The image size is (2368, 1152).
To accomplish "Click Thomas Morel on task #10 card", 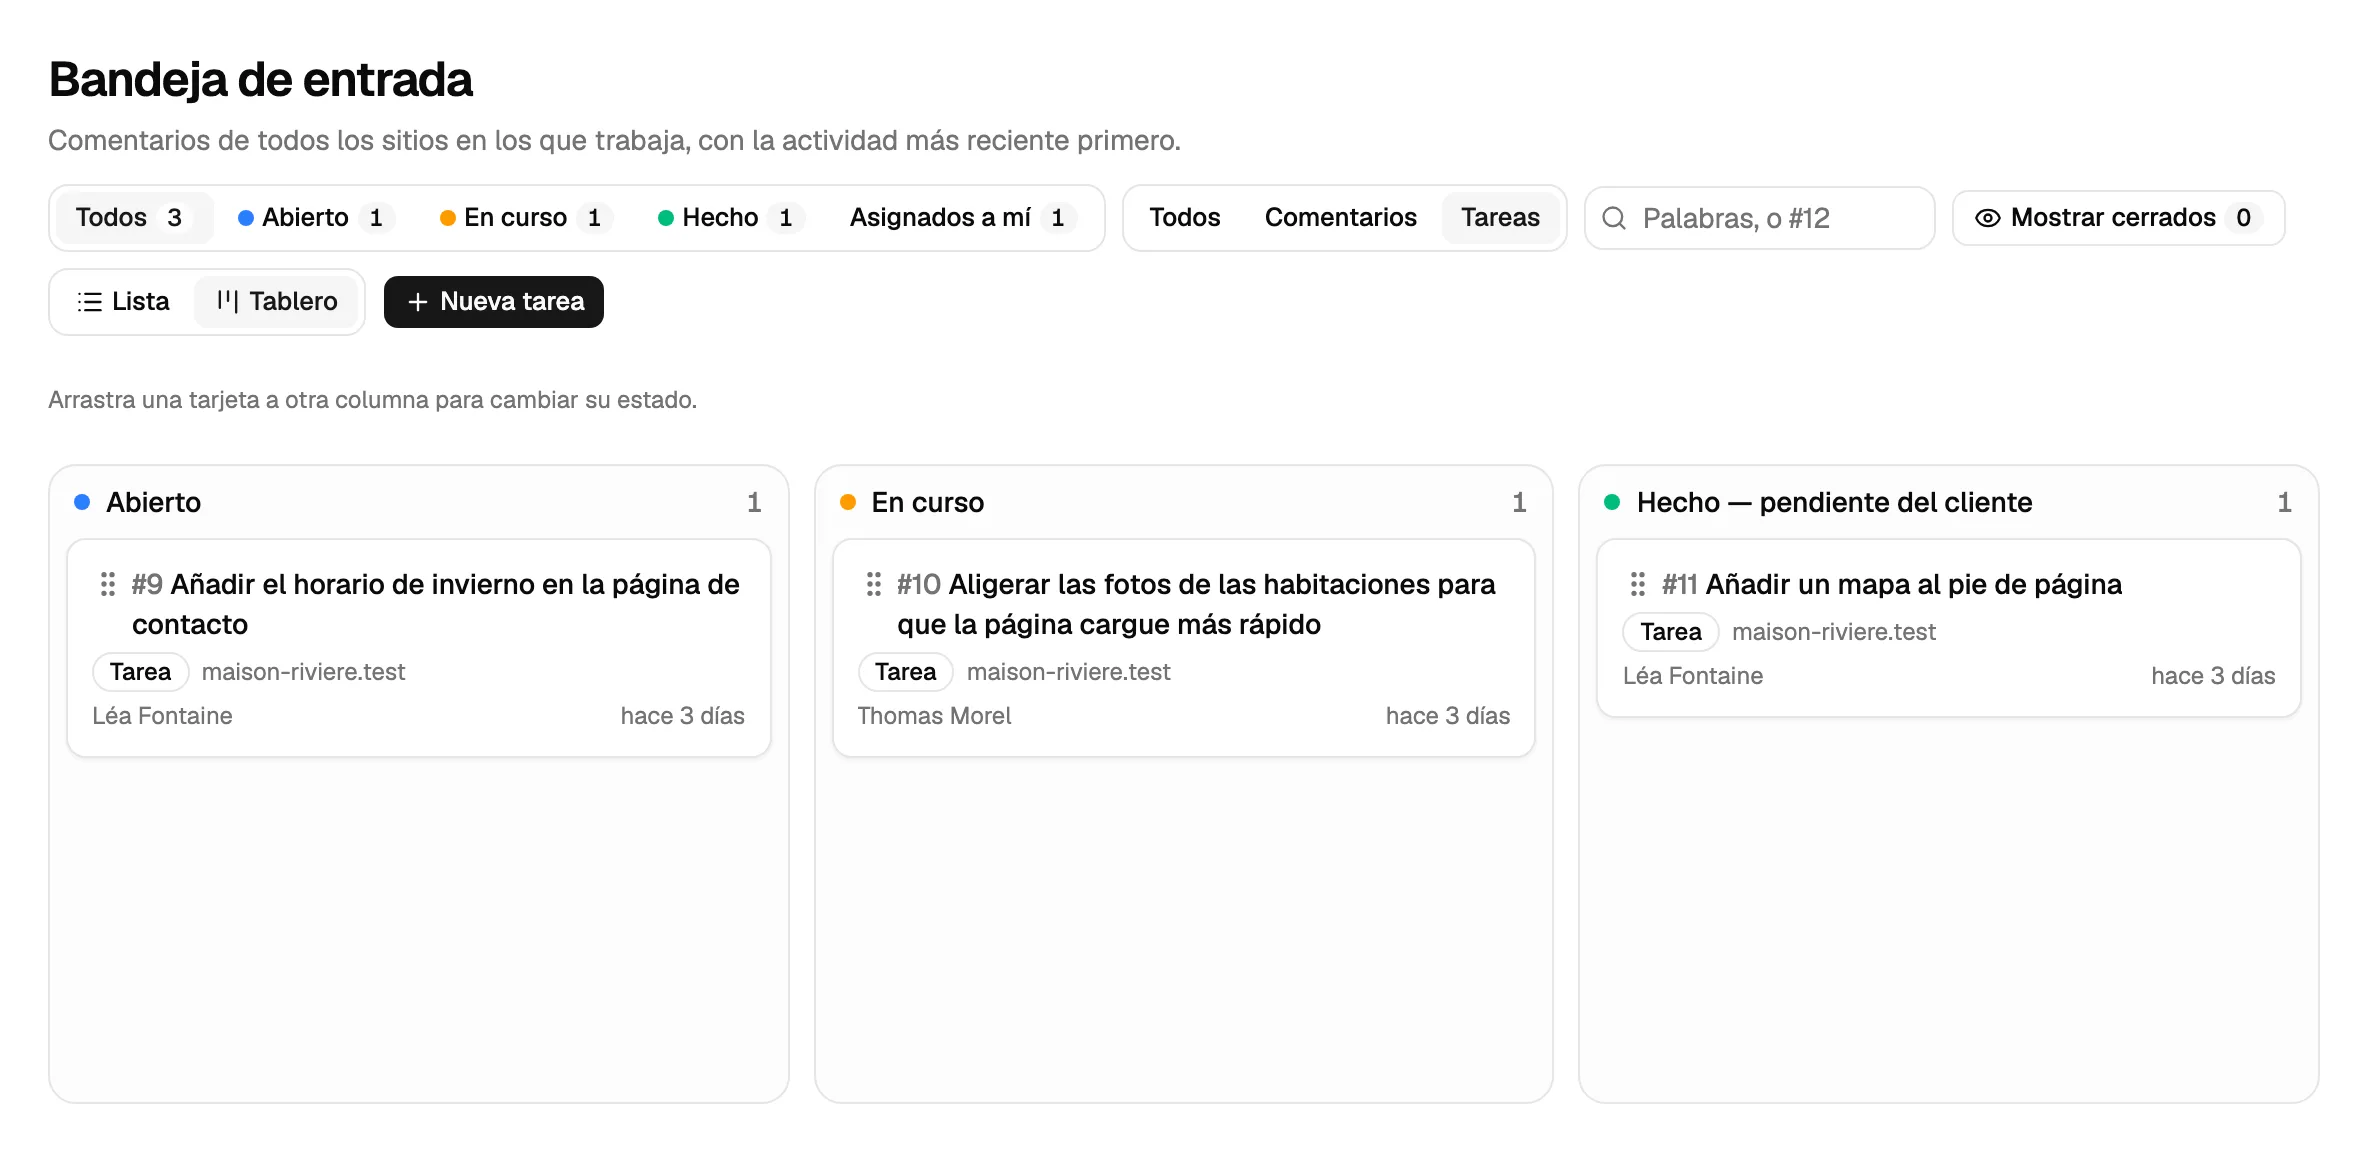I will tap(934, 716).
